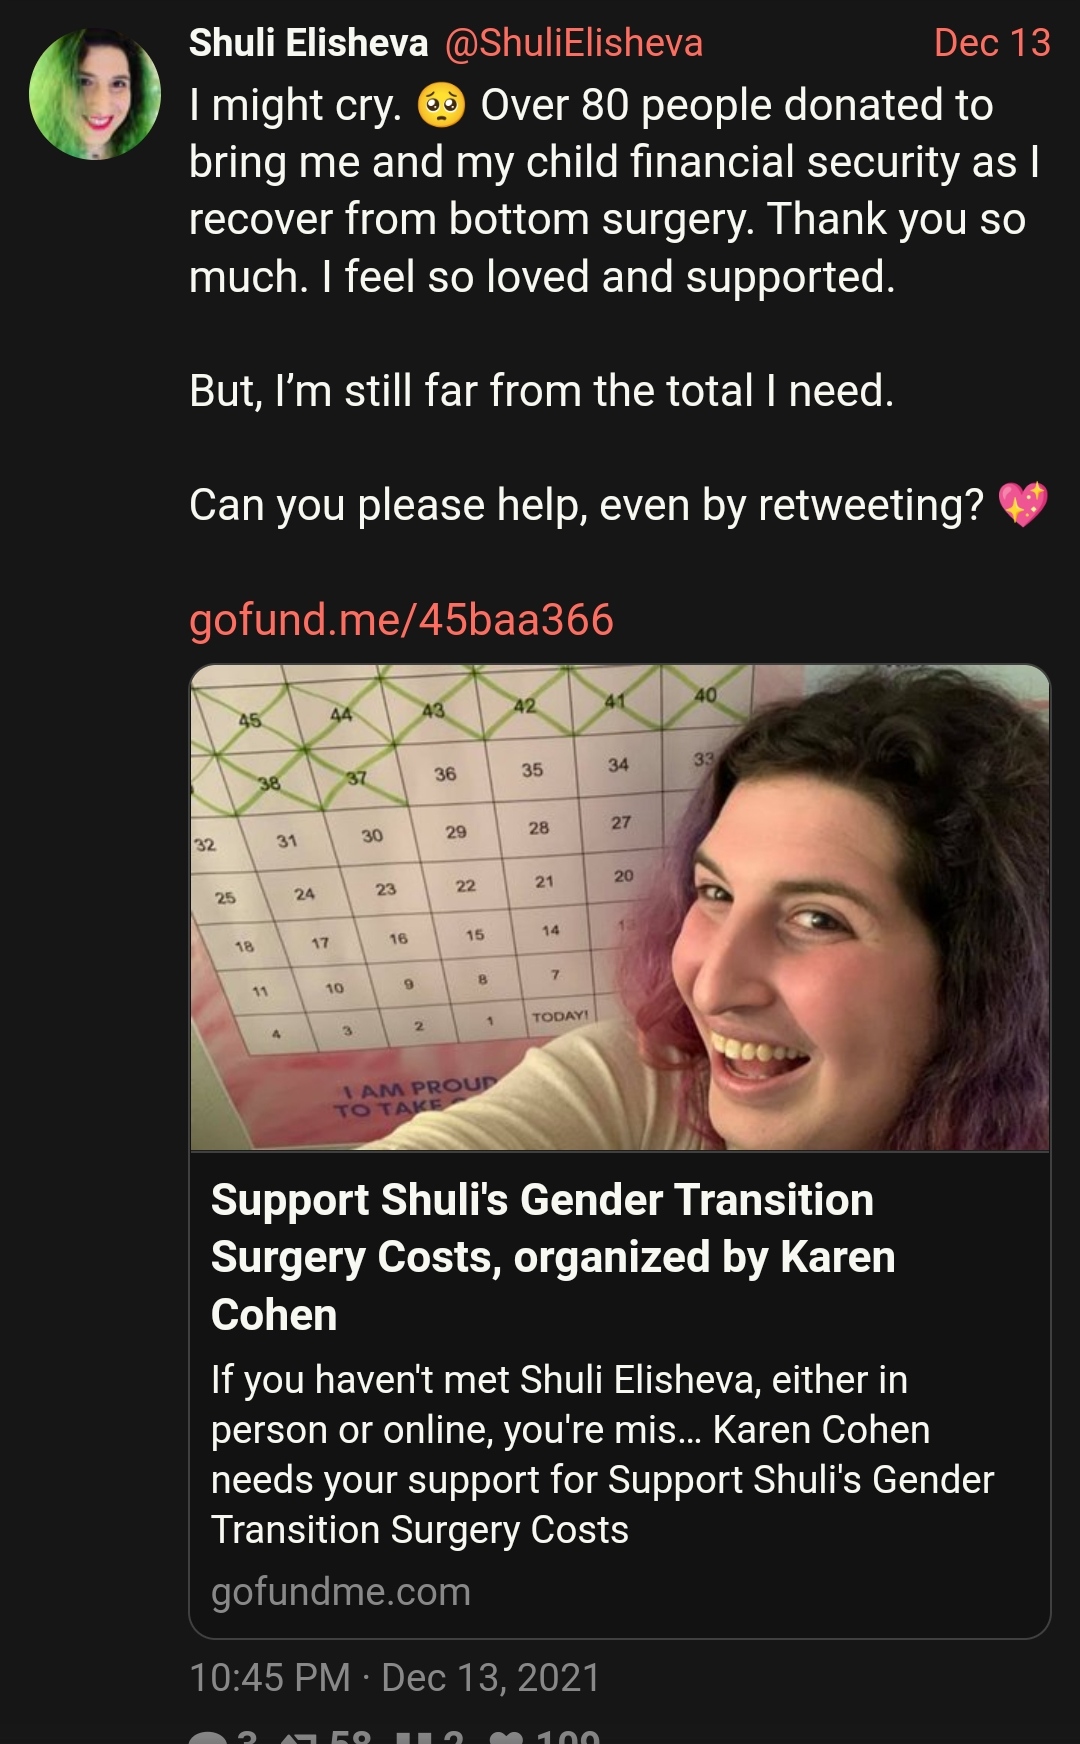1080x1744 pixels.
Task: Click the pleading face emoji in tweet
Action: coord(441,106)
